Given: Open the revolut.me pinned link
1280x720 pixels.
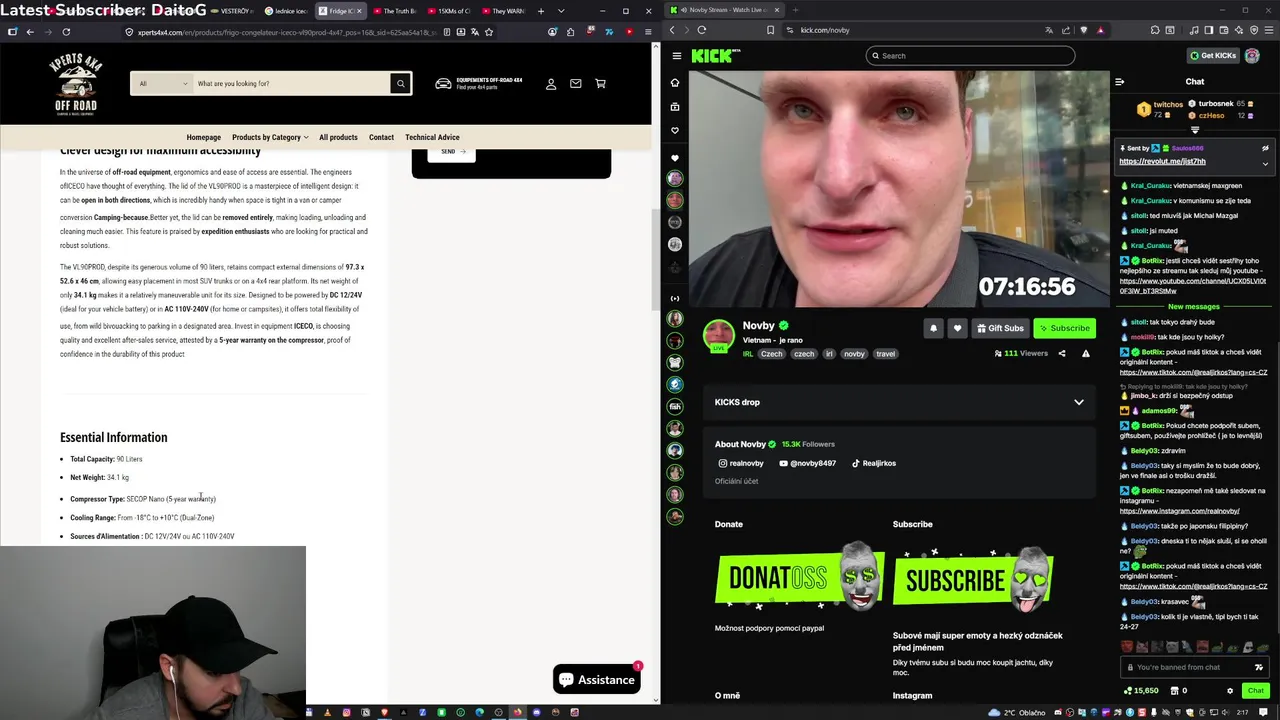Looking at the screenshot, I should 1162,162.
